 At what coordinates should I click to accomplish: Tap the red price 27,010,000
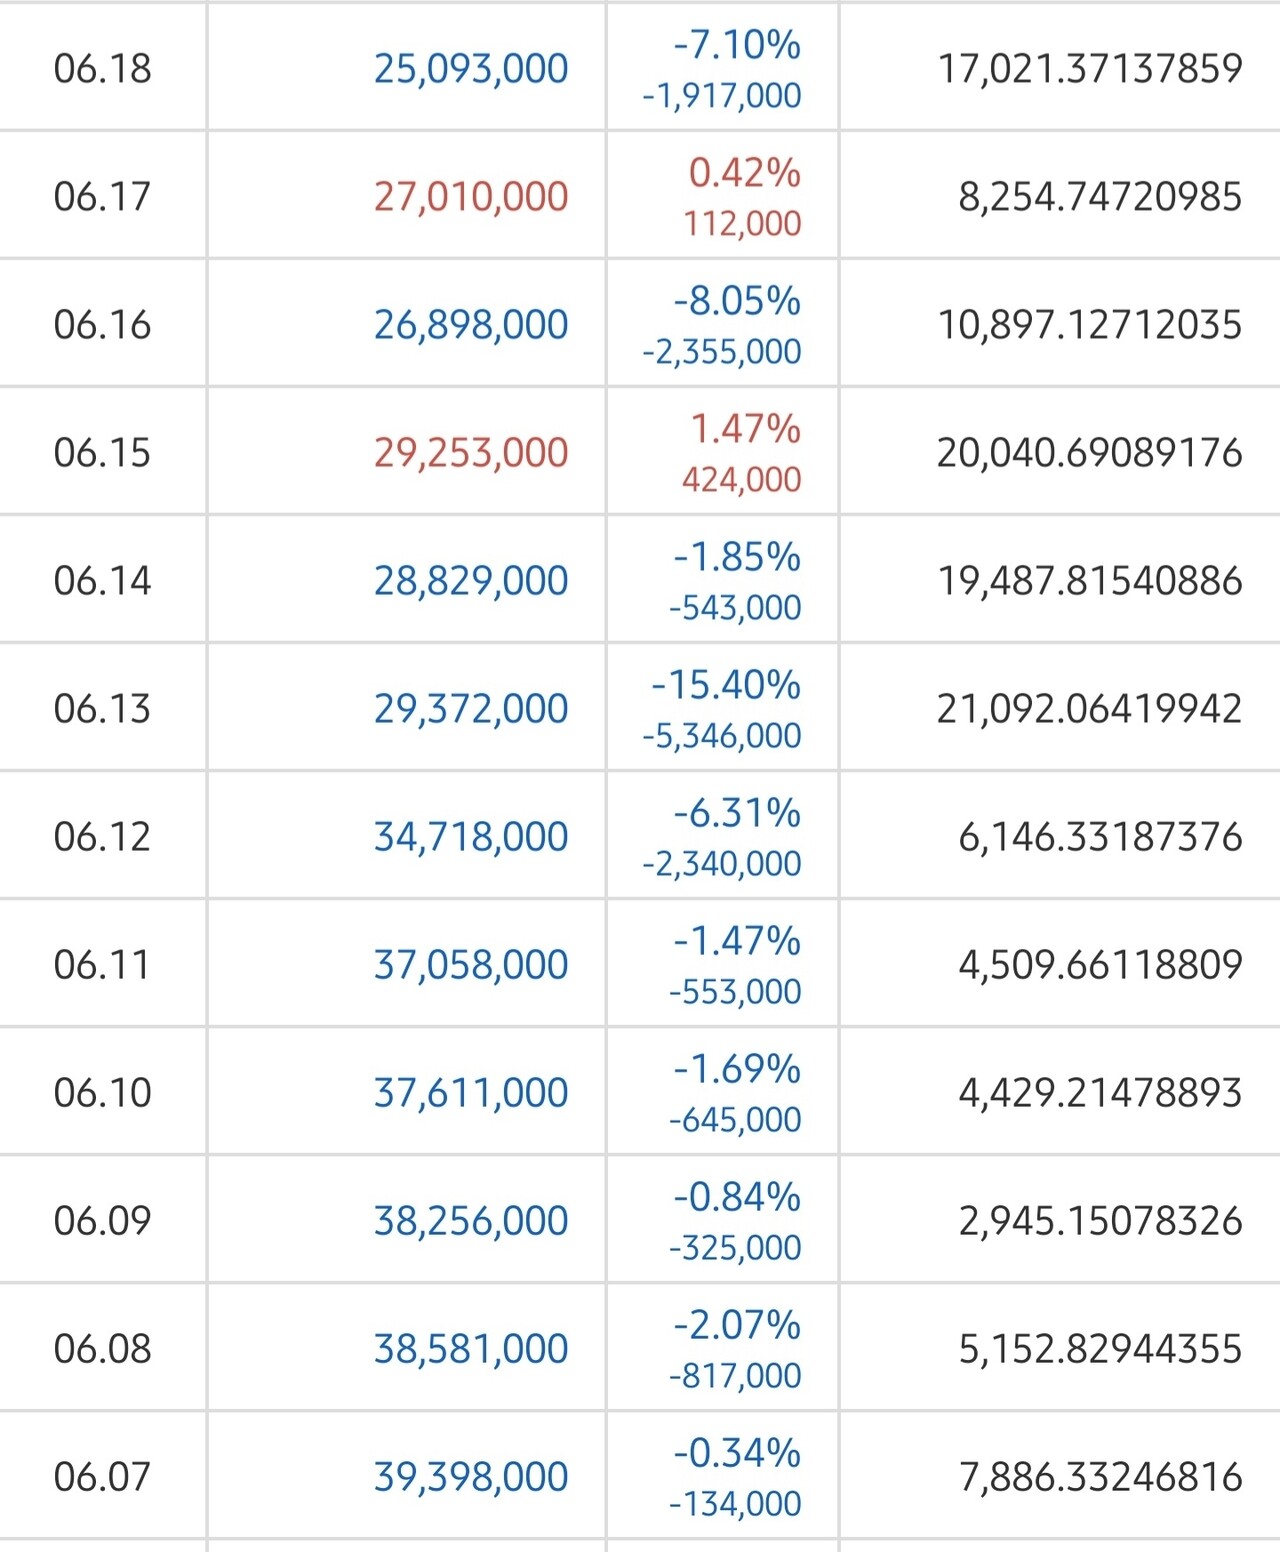[x=470, y=196]
